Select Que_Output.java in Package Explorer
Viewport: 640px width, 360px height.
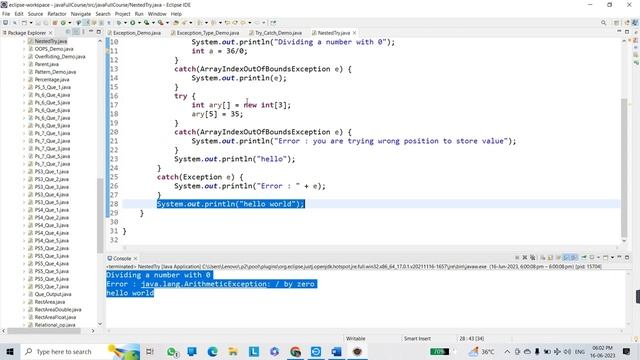53,294
